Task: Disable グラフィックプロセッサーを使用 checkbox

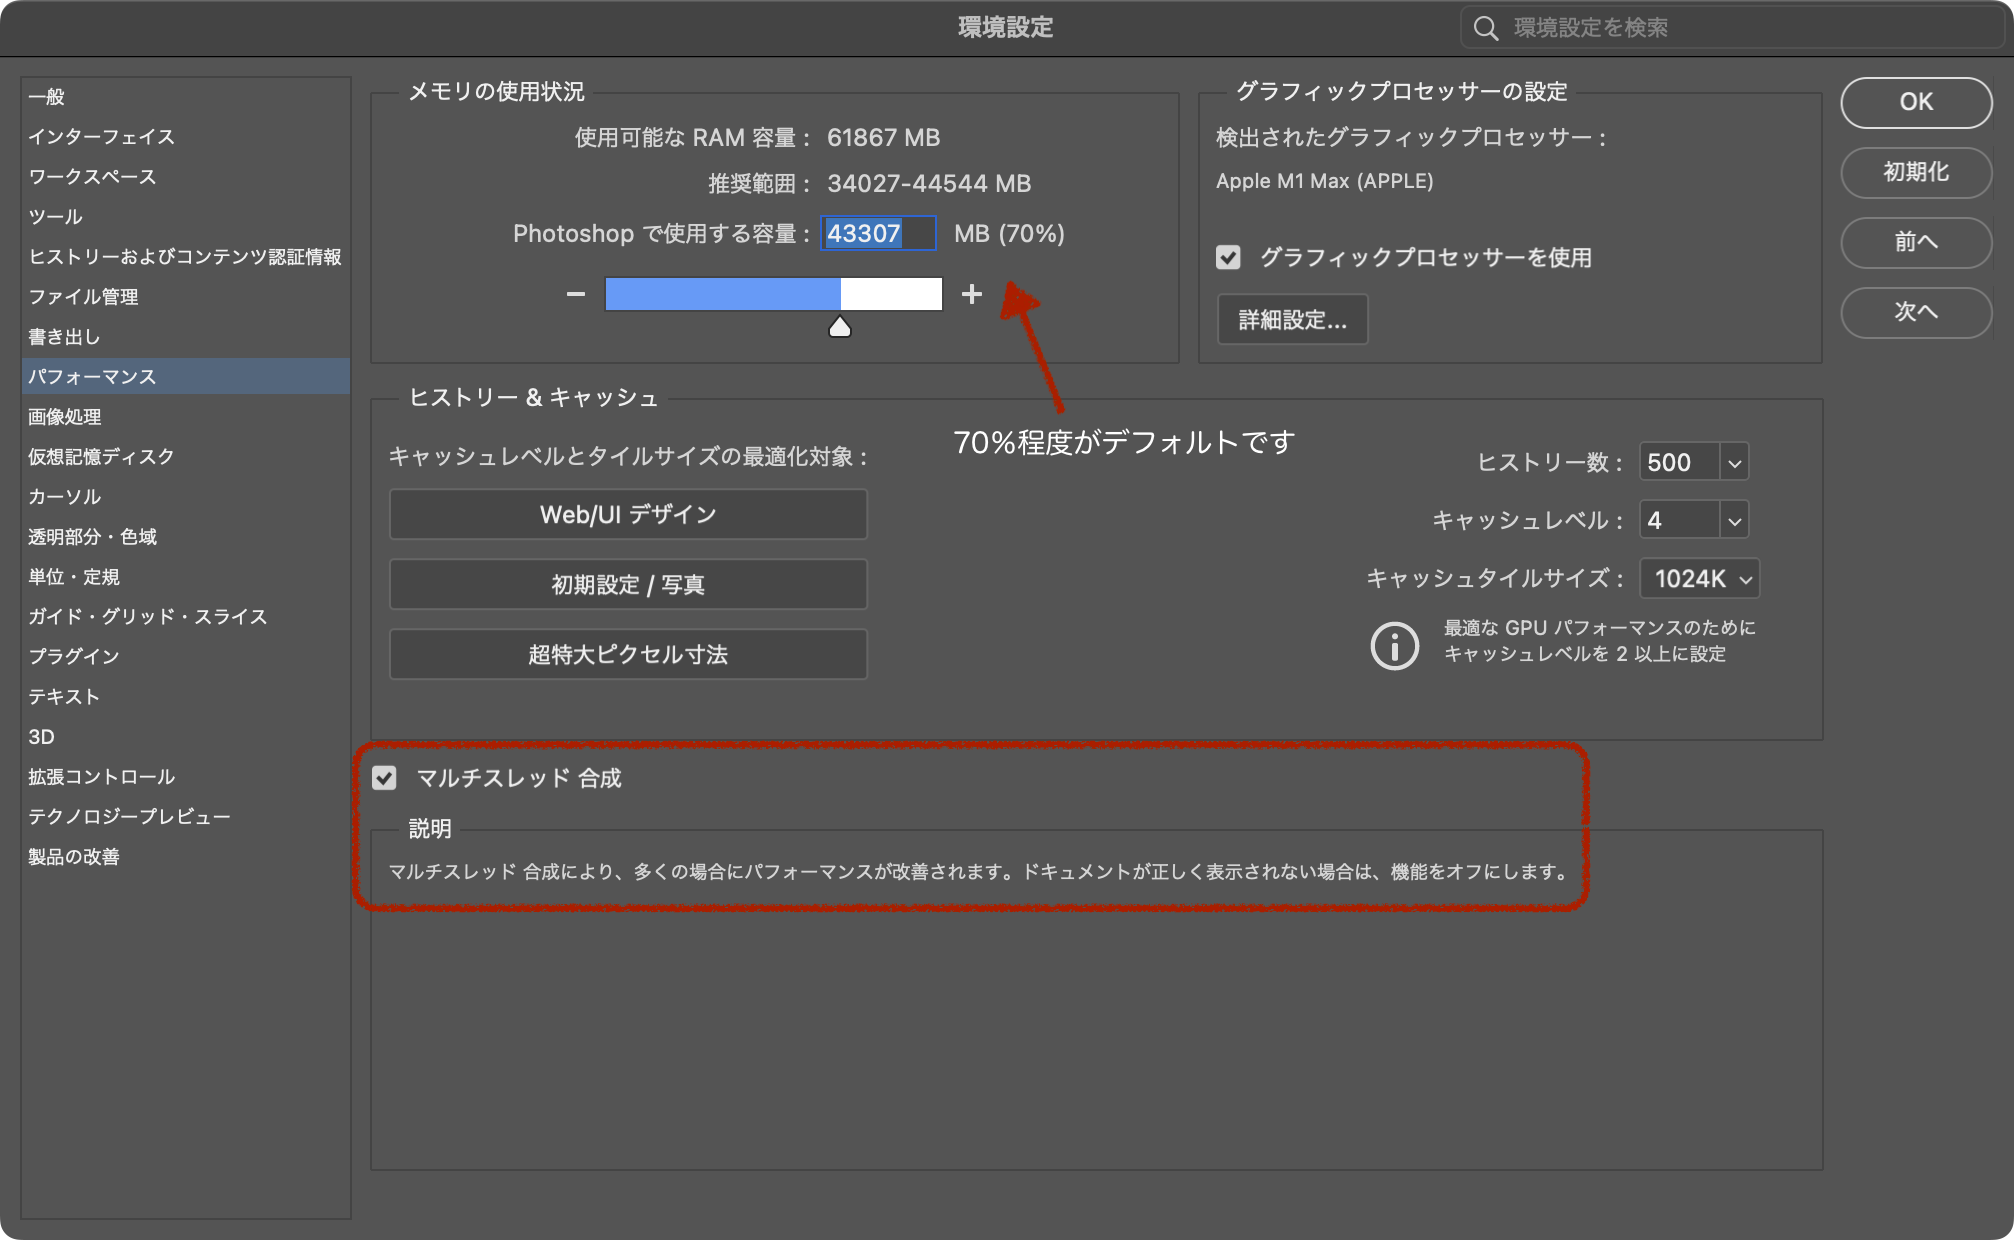Action: pos(1227,258)
